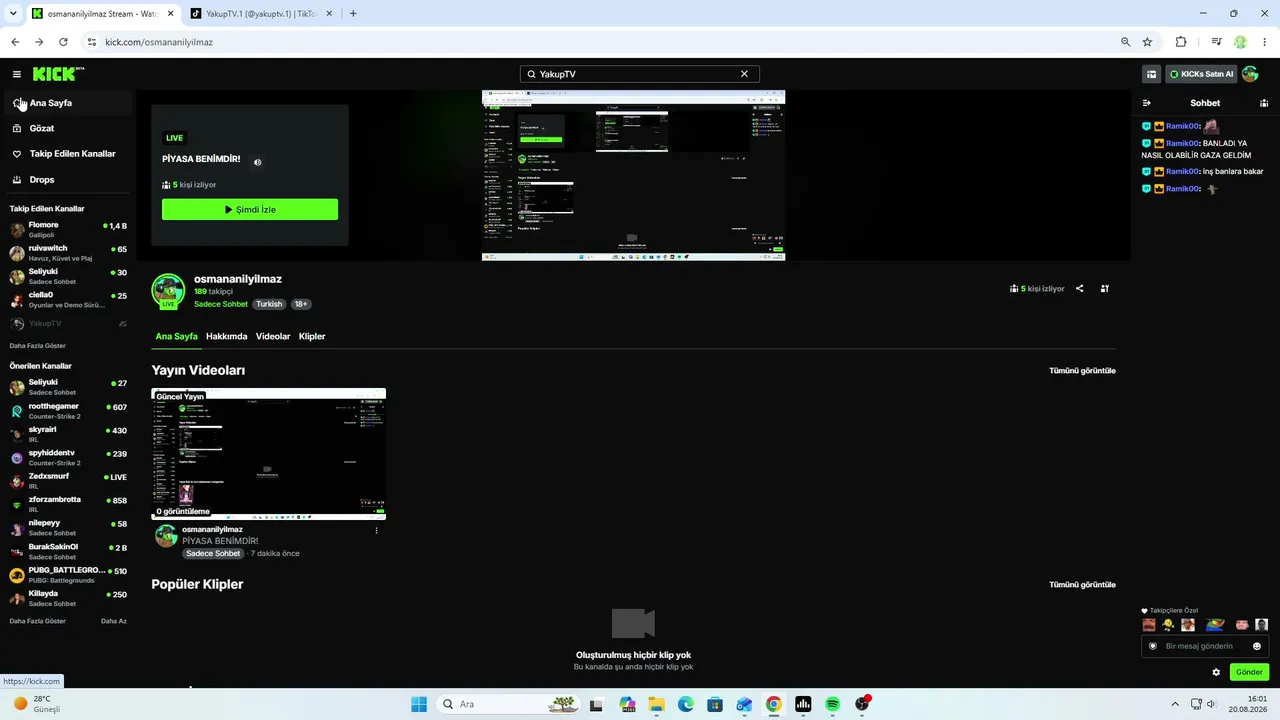Open Spotify from the taskbar
The height and width of the screenshot is (720, 1280).
(x=833, y=704)
